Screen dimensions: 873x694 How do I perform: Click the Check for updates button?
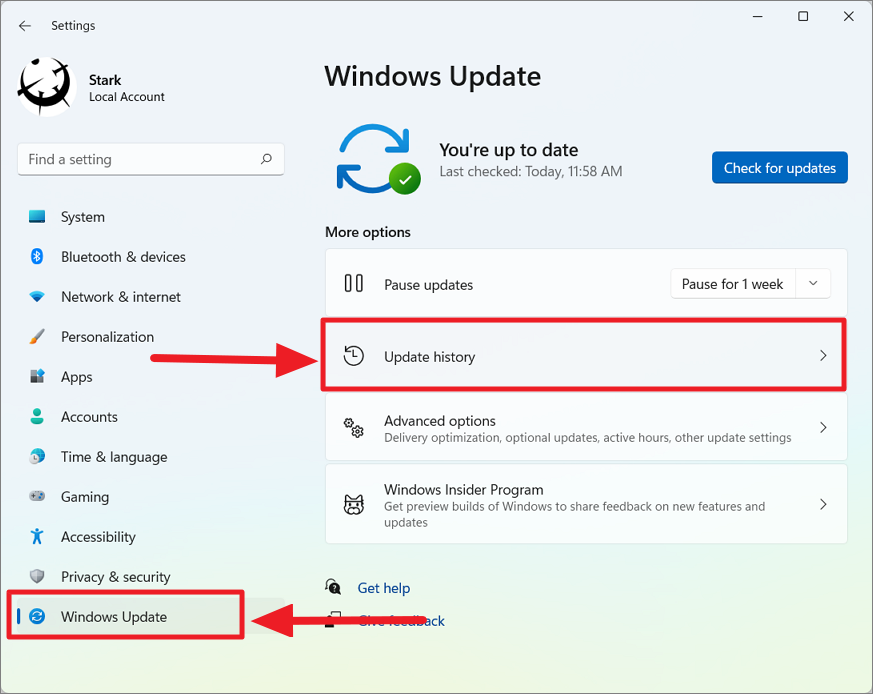[x=779, y=168]
